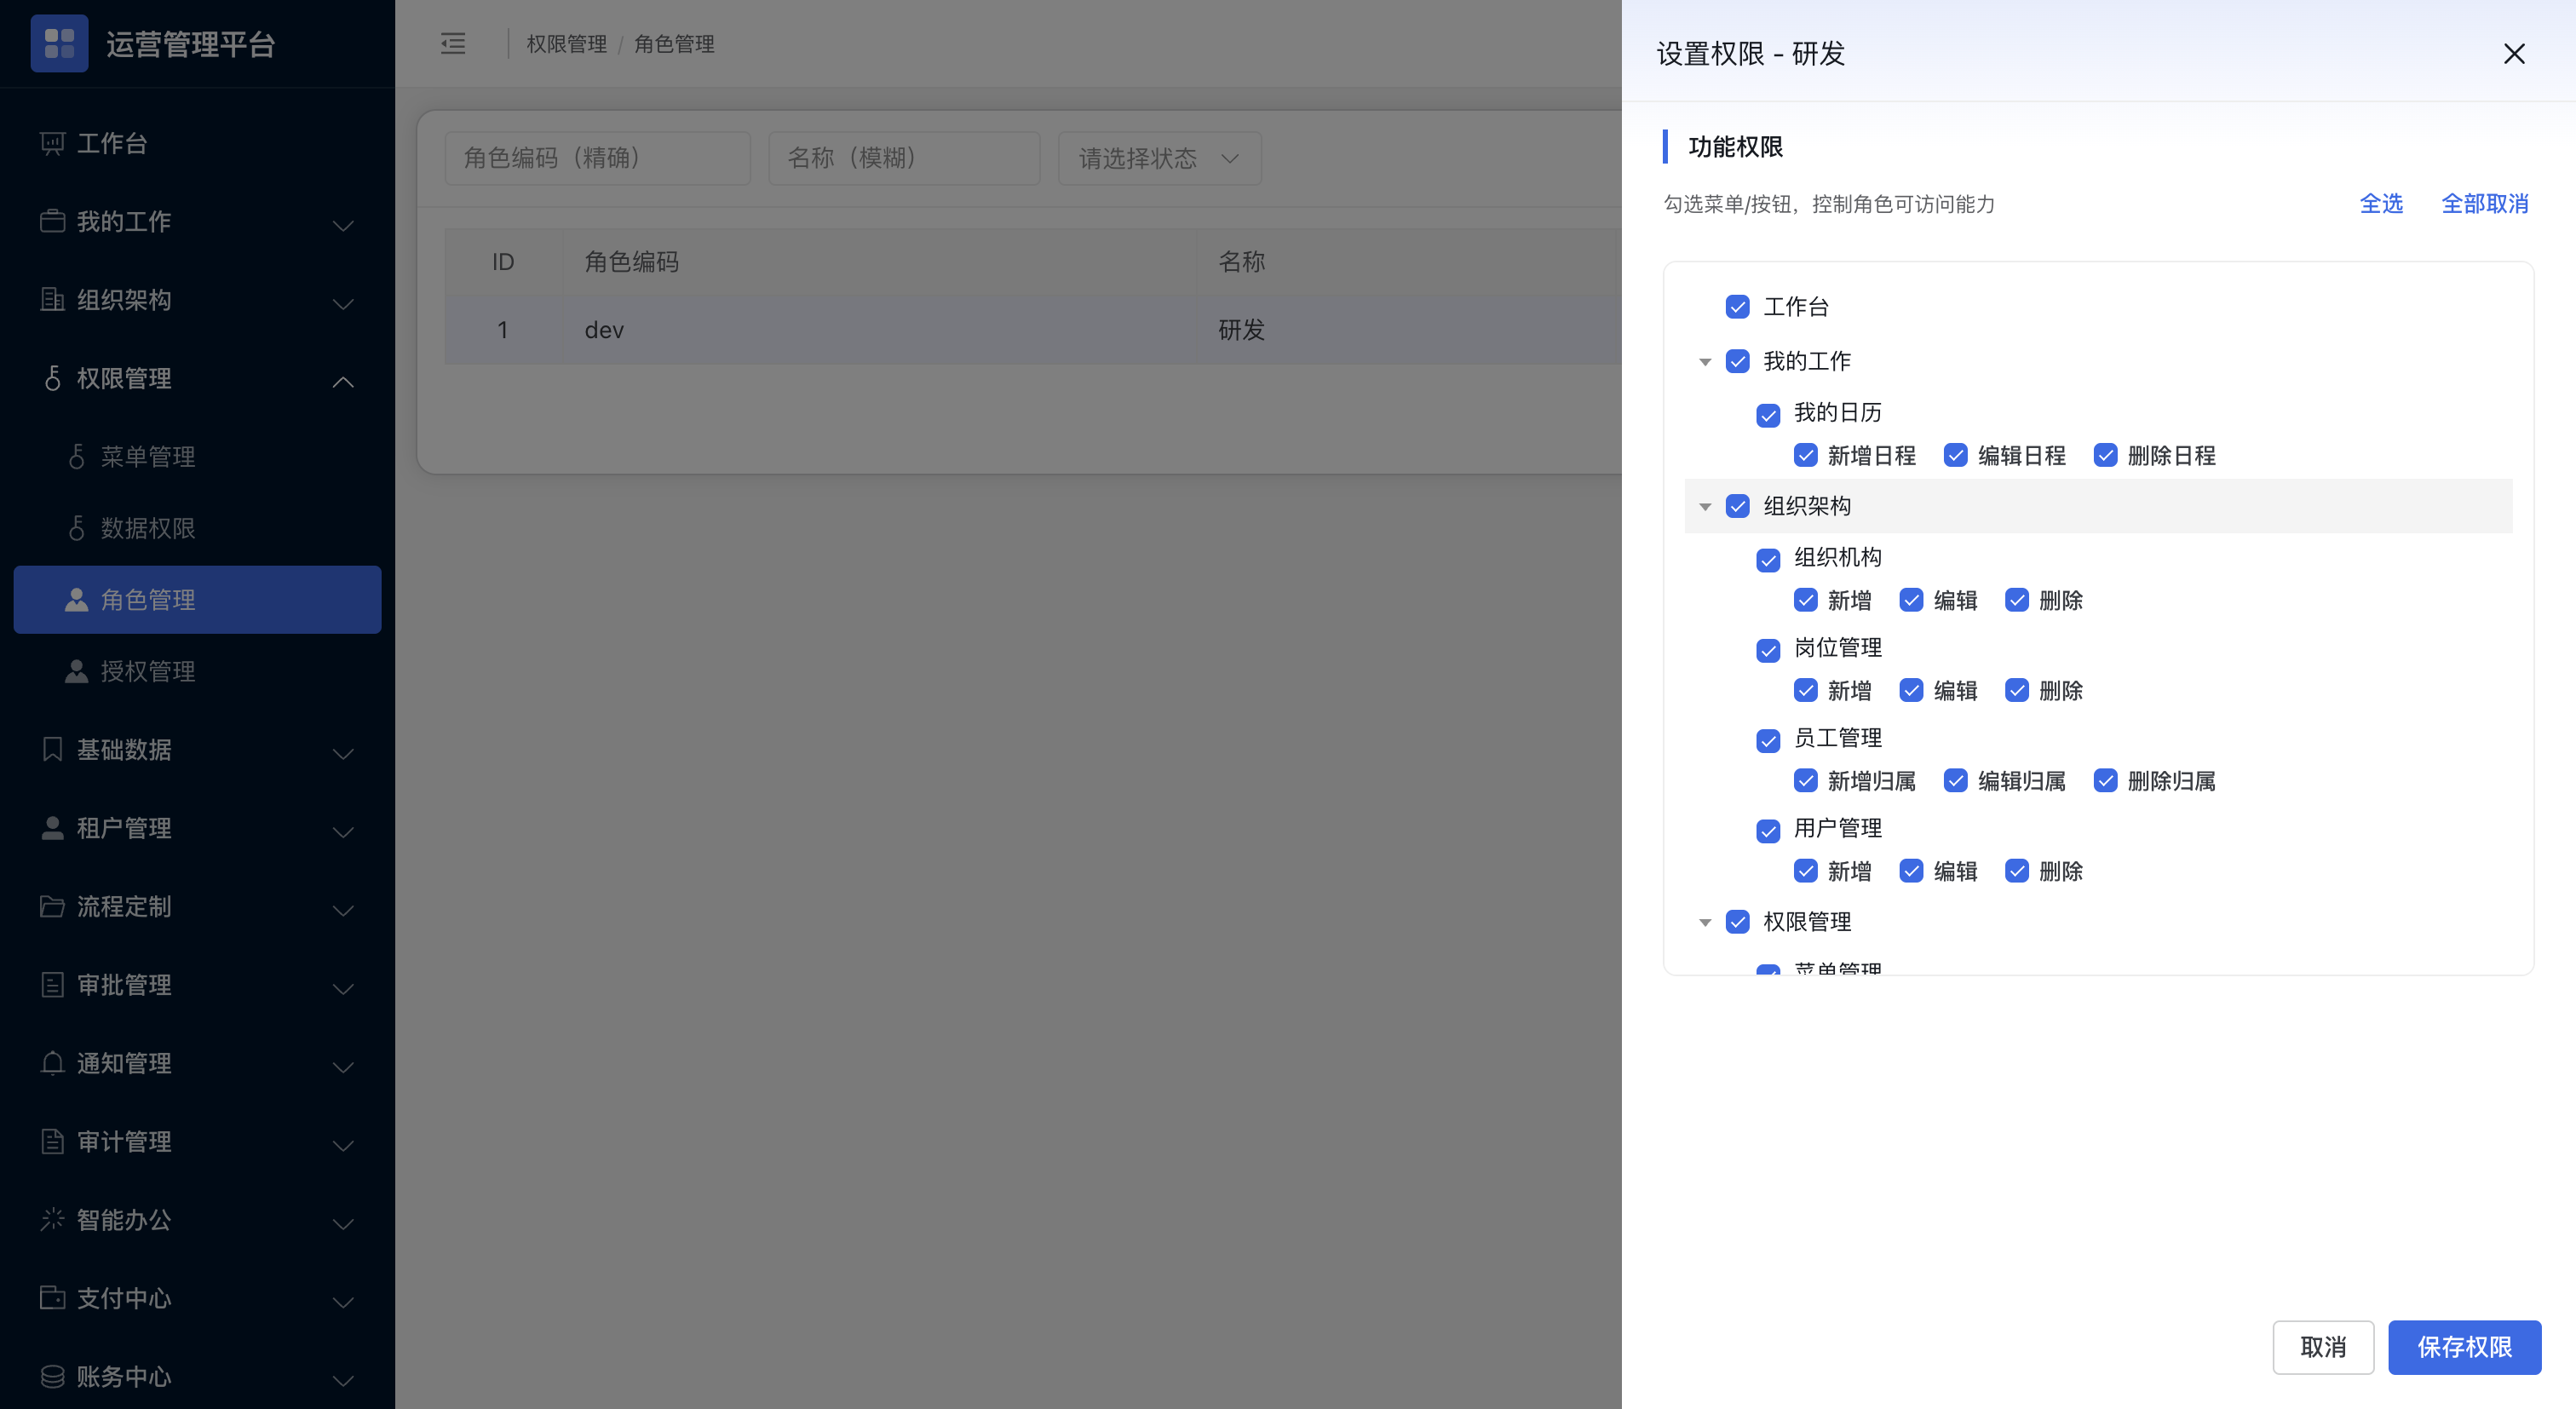This screenshot has height=1409, width=2576.
Task: Uncheck the 工作台 permission checkbox
Action: [1737, 306]
